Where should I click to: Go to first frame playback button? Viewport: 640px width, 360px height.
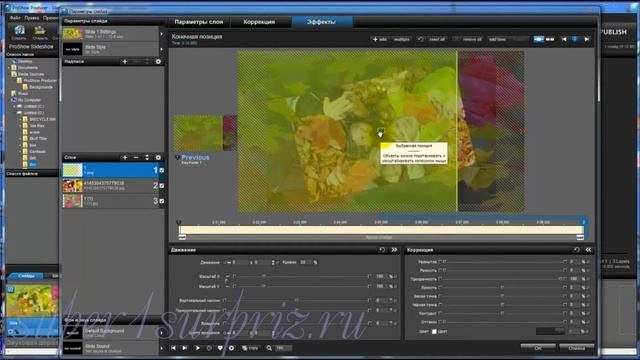pyautogui.click(x=173, y=348)
